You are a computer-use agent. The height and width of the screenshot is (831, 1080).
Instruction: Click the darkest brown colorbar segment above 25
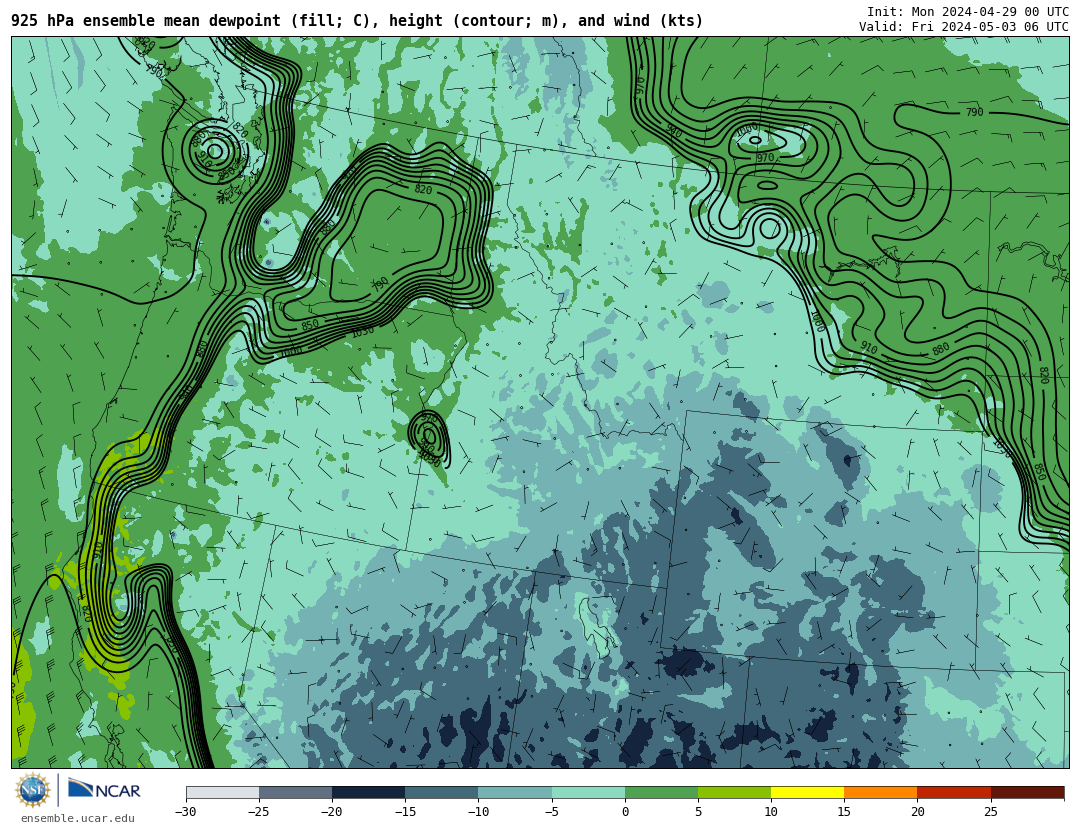point(1028,792)
